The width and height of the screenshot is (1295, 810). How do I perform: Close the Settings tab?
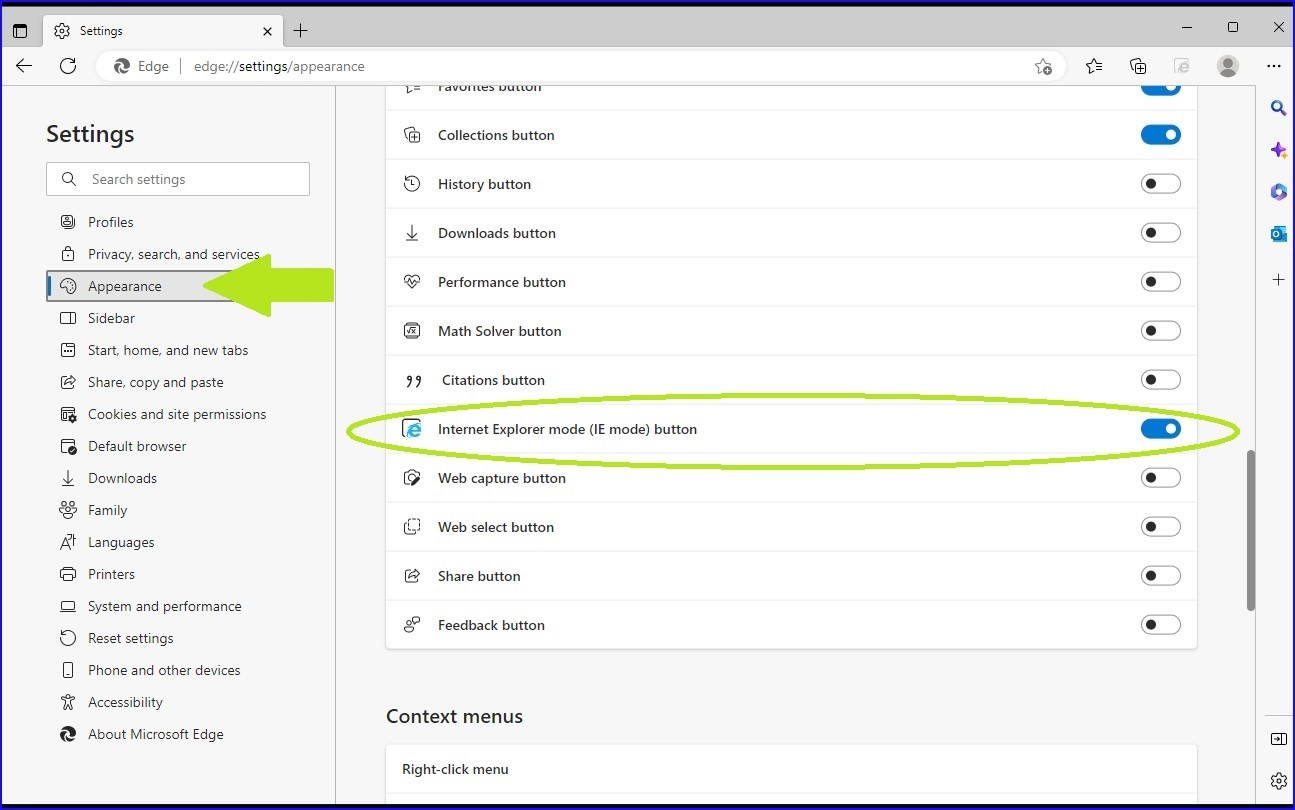coord(267,31)
